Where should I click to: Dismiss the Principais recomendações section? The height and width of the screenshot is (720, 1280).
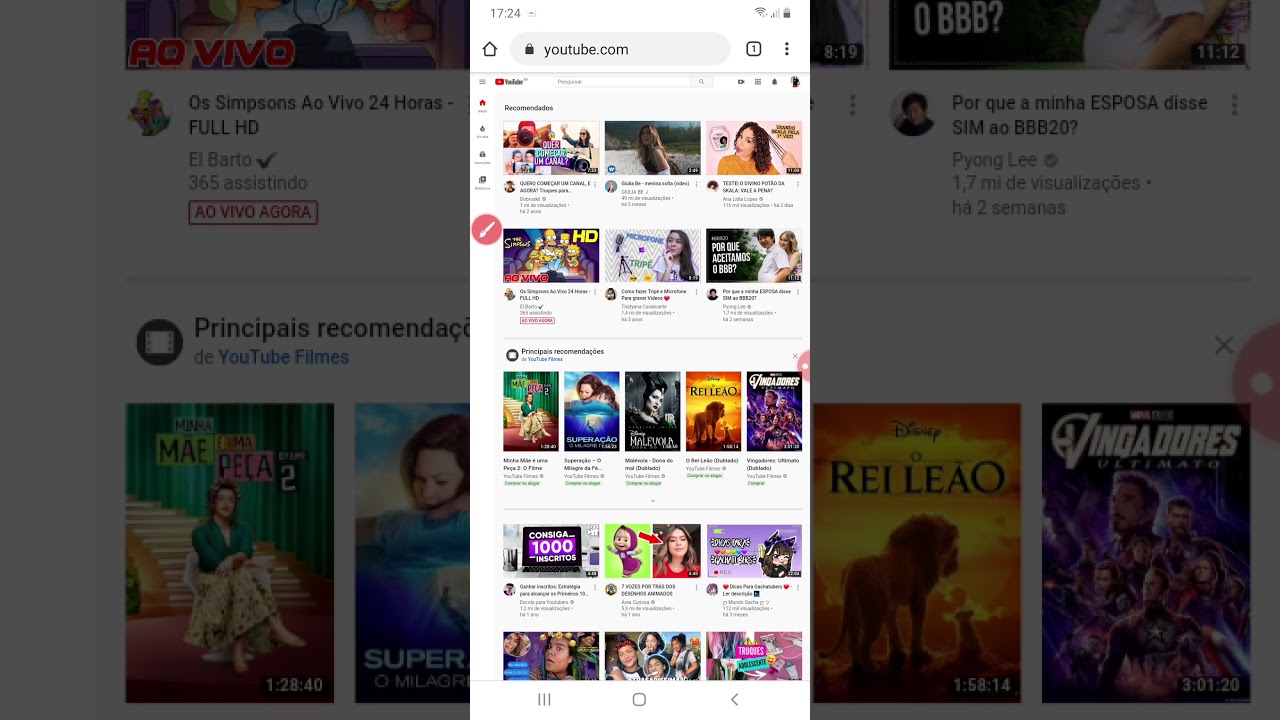(x=795, y=356)
